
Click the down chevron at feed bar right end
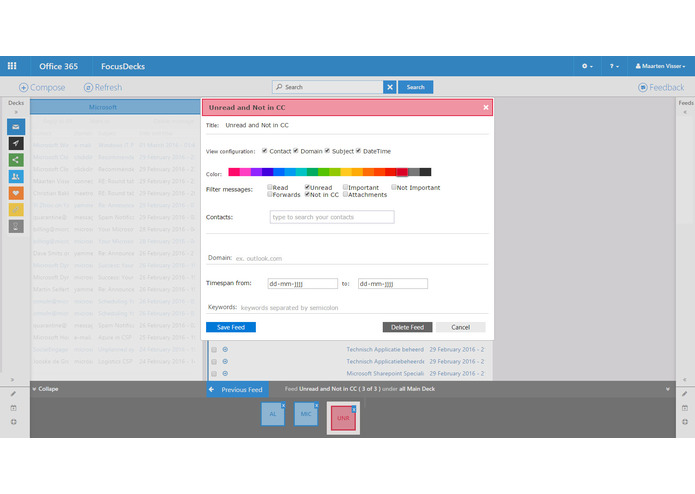pos(668,389)
